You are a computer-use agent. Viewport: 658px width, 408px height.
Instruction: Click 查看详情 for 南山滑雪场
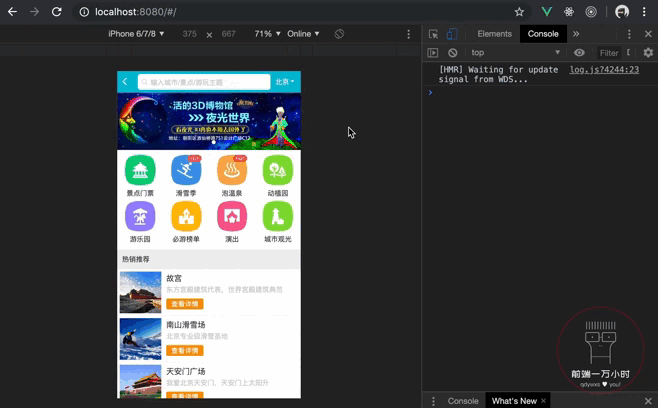pos(185,350)
